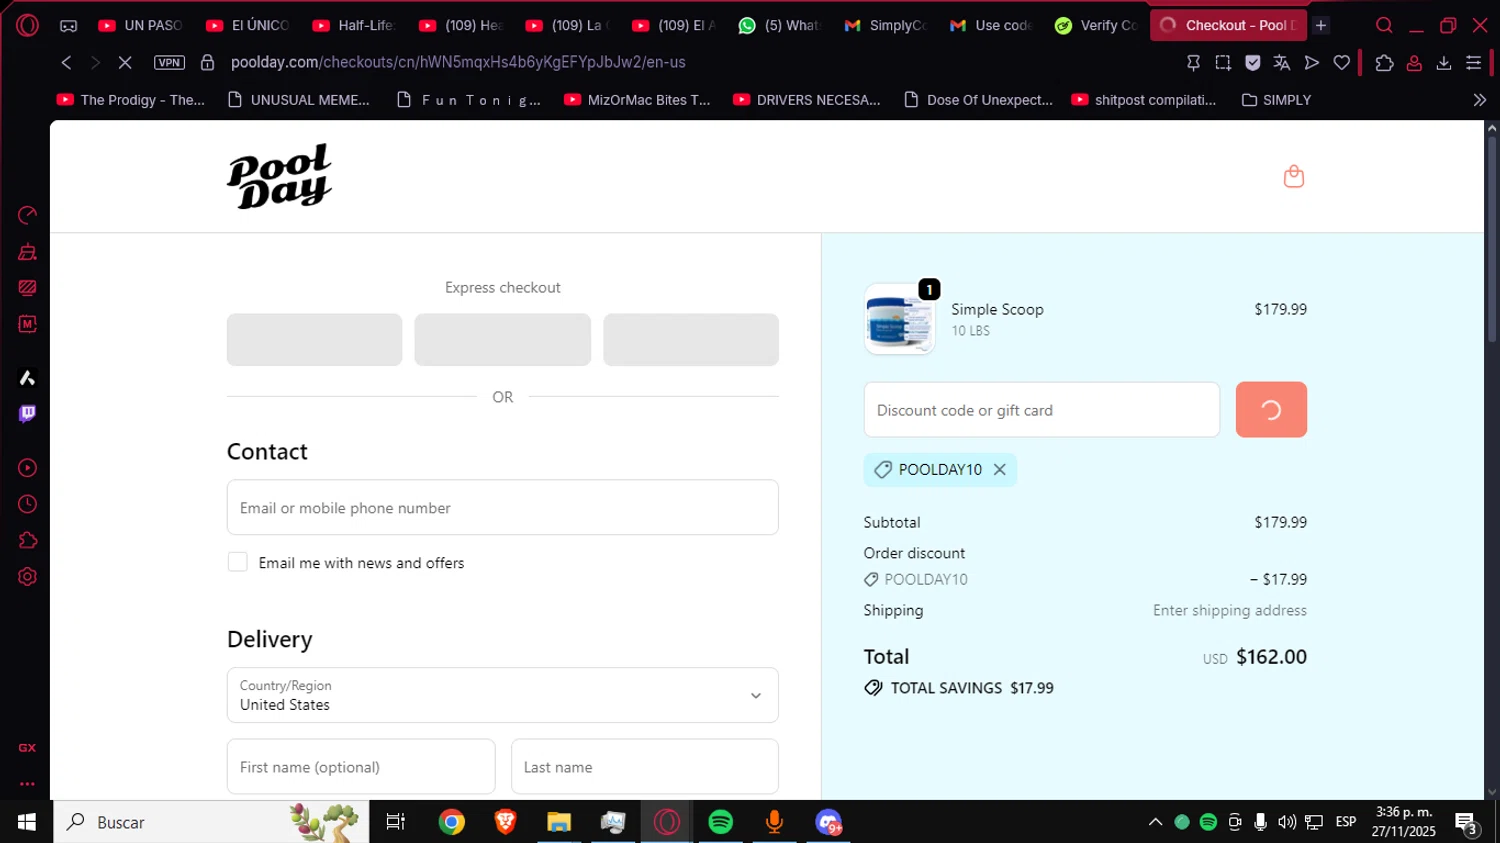Image resolution: width=1500 pixels, height=843 pixels.
Task: Open the player sidebar icon
Action: [27, 468]
